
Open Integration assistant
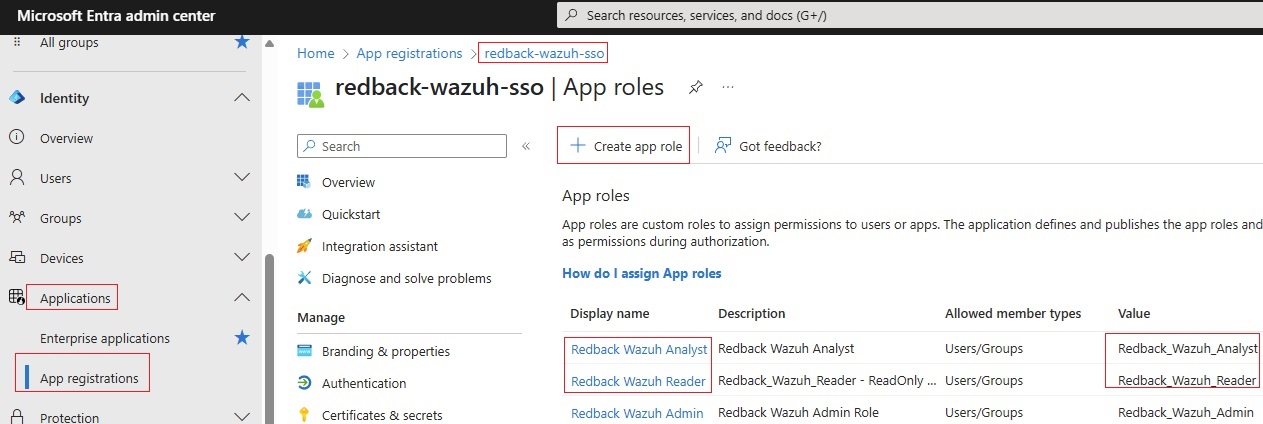(380, 246)
